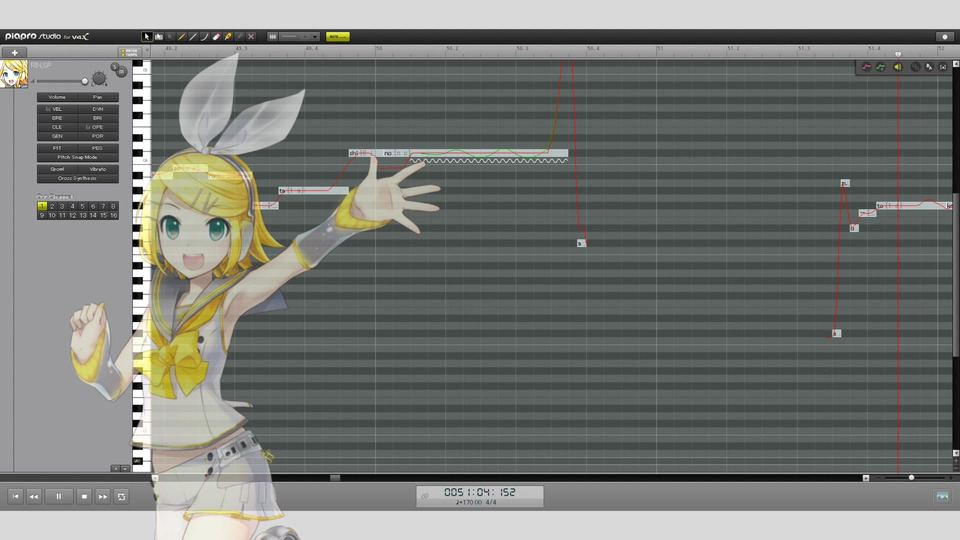Screen dimensions: 960x540
Task: Click the record dot button at top right
Action: pyautogui.click(x=945, y=37)
